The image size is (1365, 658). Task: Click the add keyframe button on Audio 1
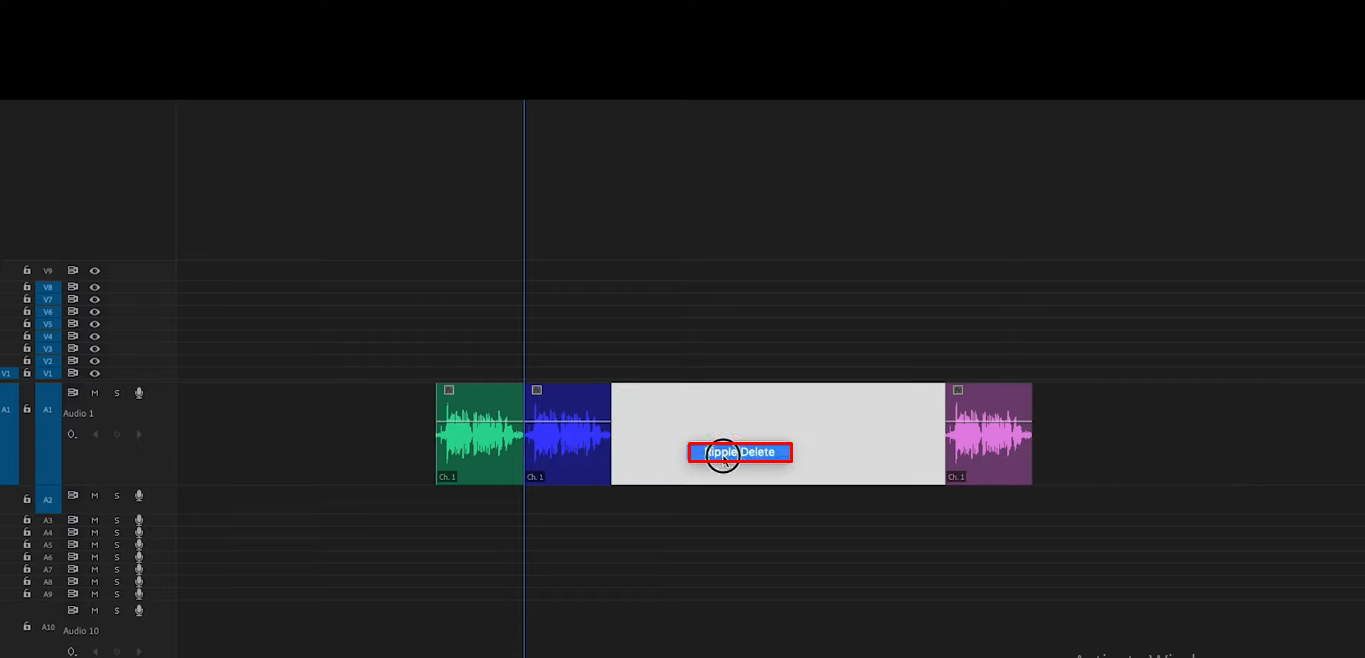pos(116,433)
